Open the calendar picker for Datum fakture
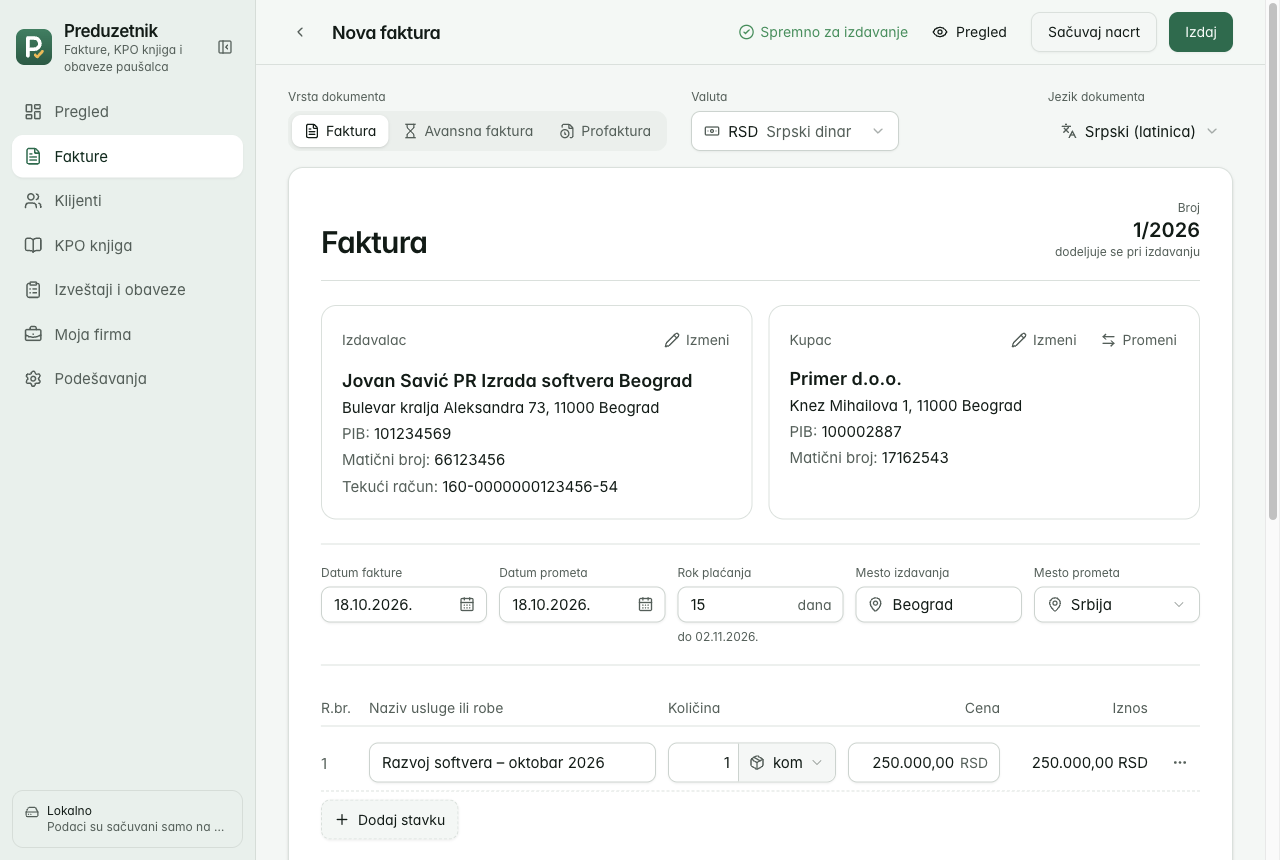Image resolution: width=1280 pixels, height=860 pixels. pyautogui.click(x=467, y=604)
